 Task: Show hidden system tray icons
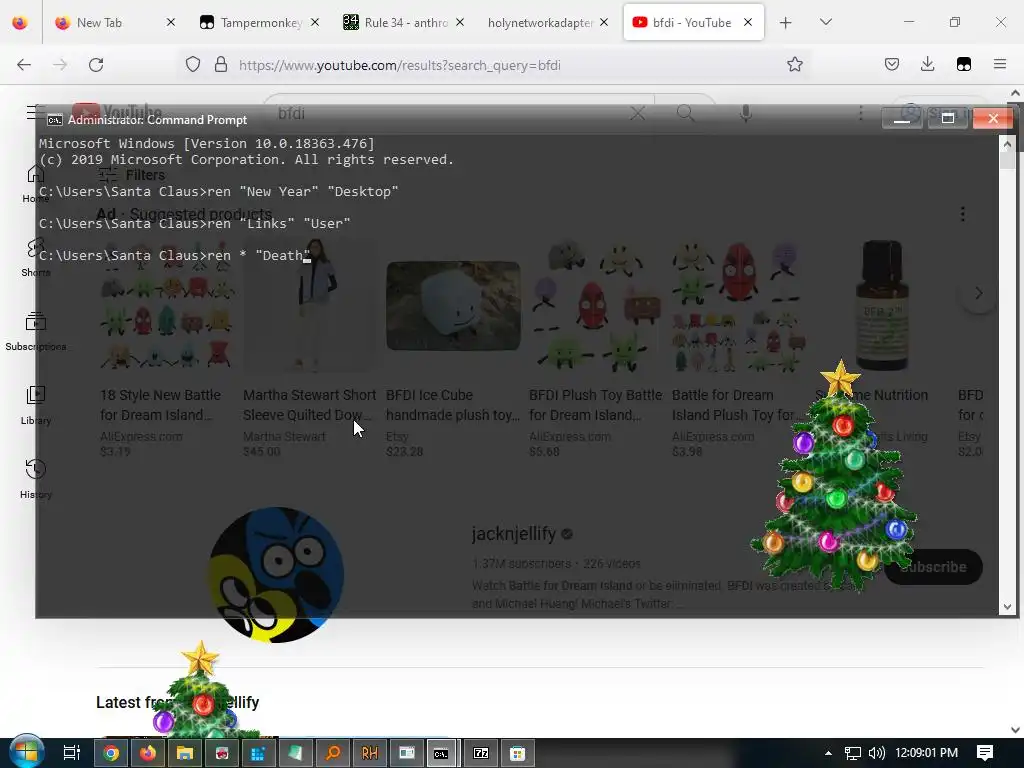[x=828, y=753]
